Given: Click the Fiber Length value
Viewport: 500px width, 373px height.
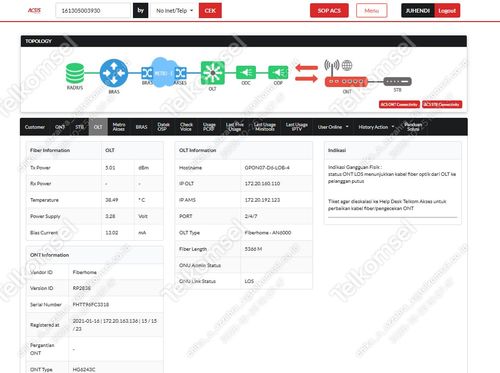Looking at the screenshot, I should (253, 249).
